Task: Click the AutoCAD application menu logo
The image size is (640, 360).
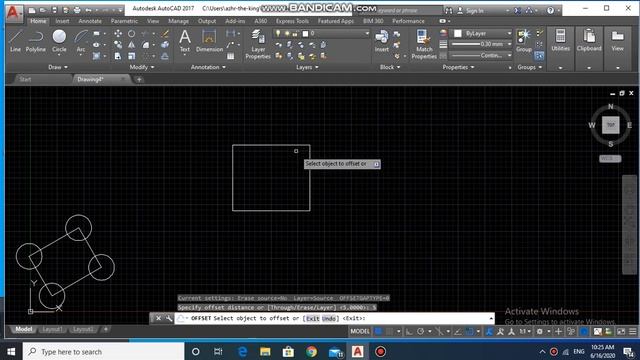Action: pos(13,12)
